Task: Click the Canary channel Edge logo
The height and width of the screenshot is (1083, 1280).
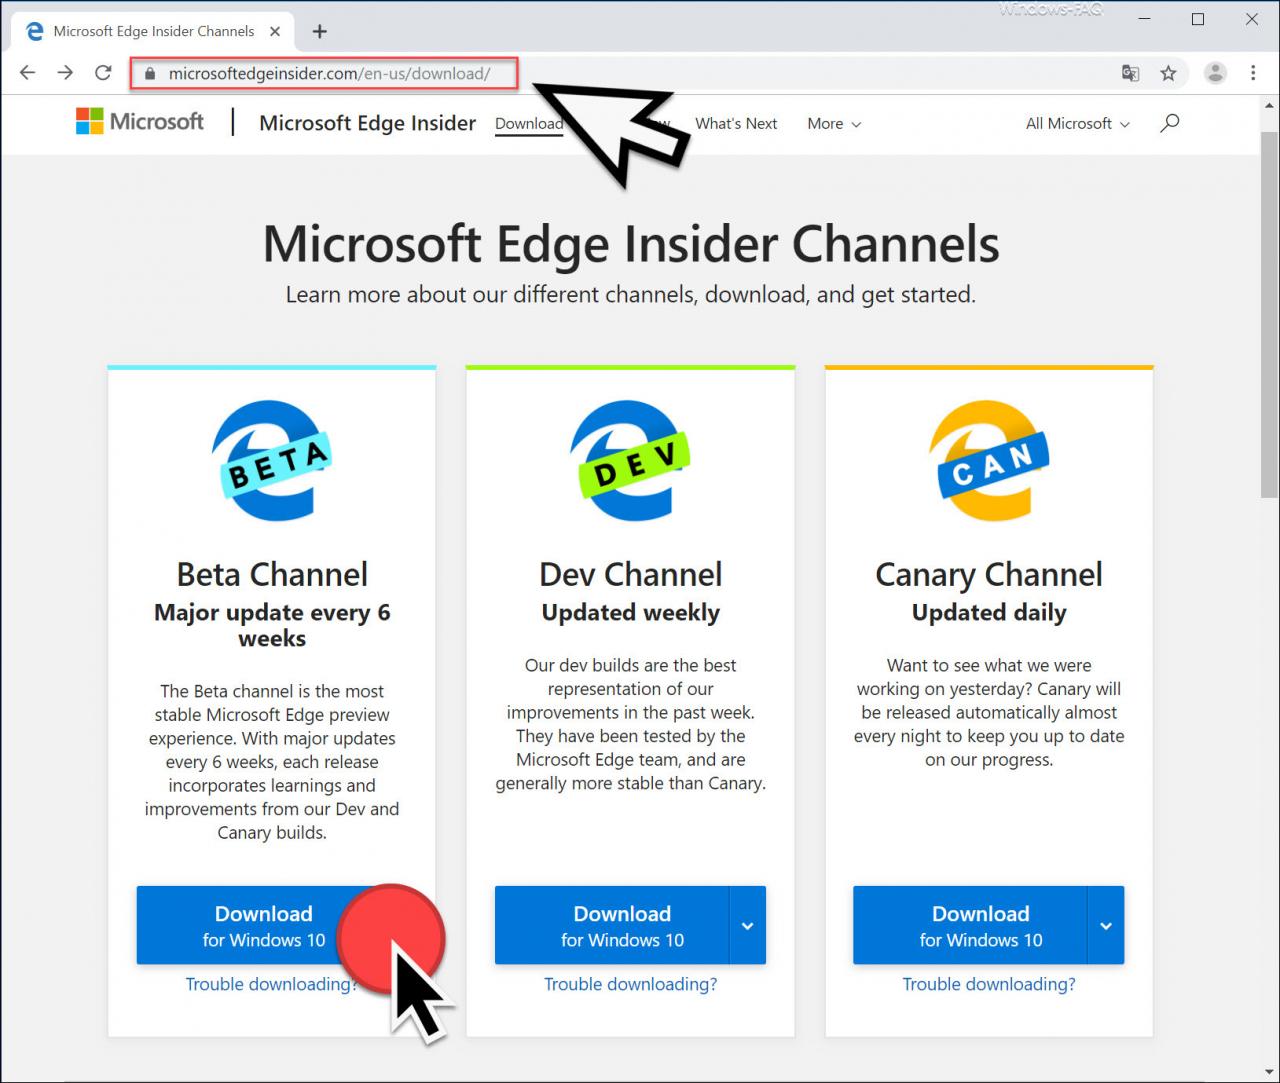Action: coord(988,460)
